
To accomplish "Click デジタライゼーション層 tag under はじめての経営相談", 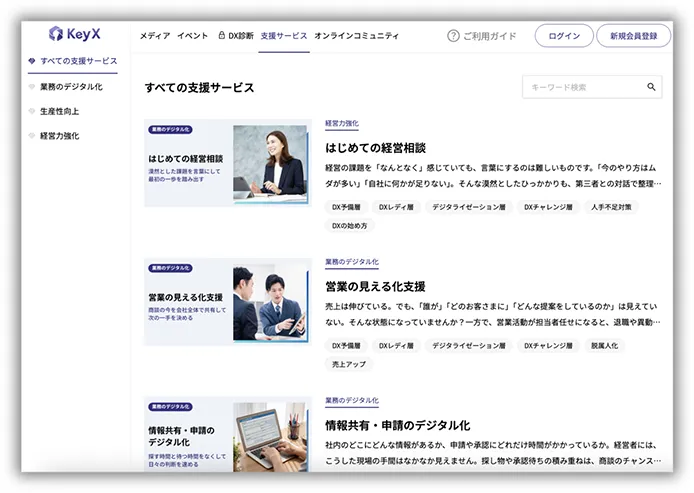I will point(469,207).
